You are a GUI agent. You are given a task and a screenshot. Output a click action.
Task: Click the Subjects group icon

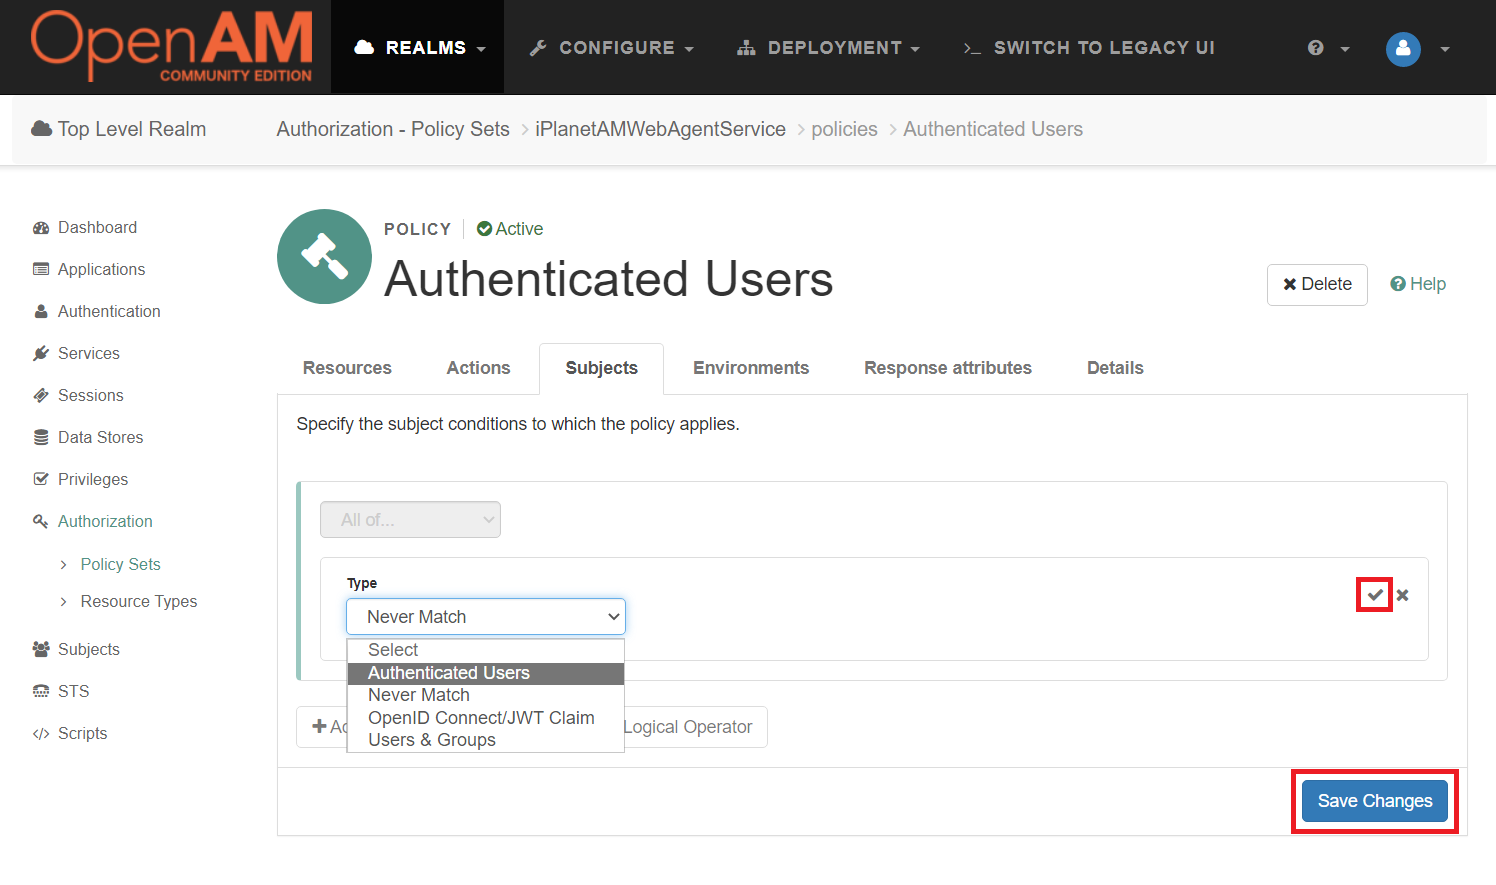pos(41,650)
